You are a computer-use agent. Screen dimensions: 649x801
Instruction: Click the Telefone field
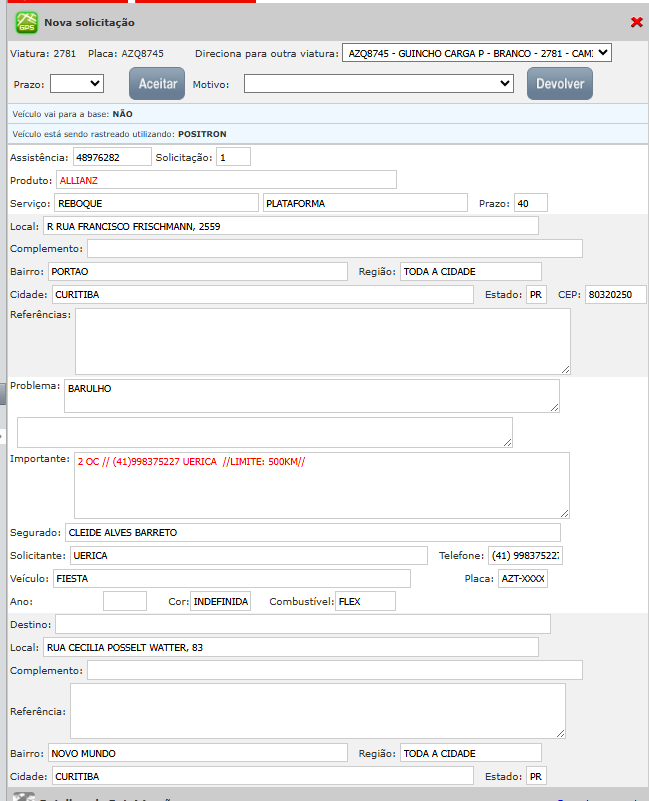(525, 555)
